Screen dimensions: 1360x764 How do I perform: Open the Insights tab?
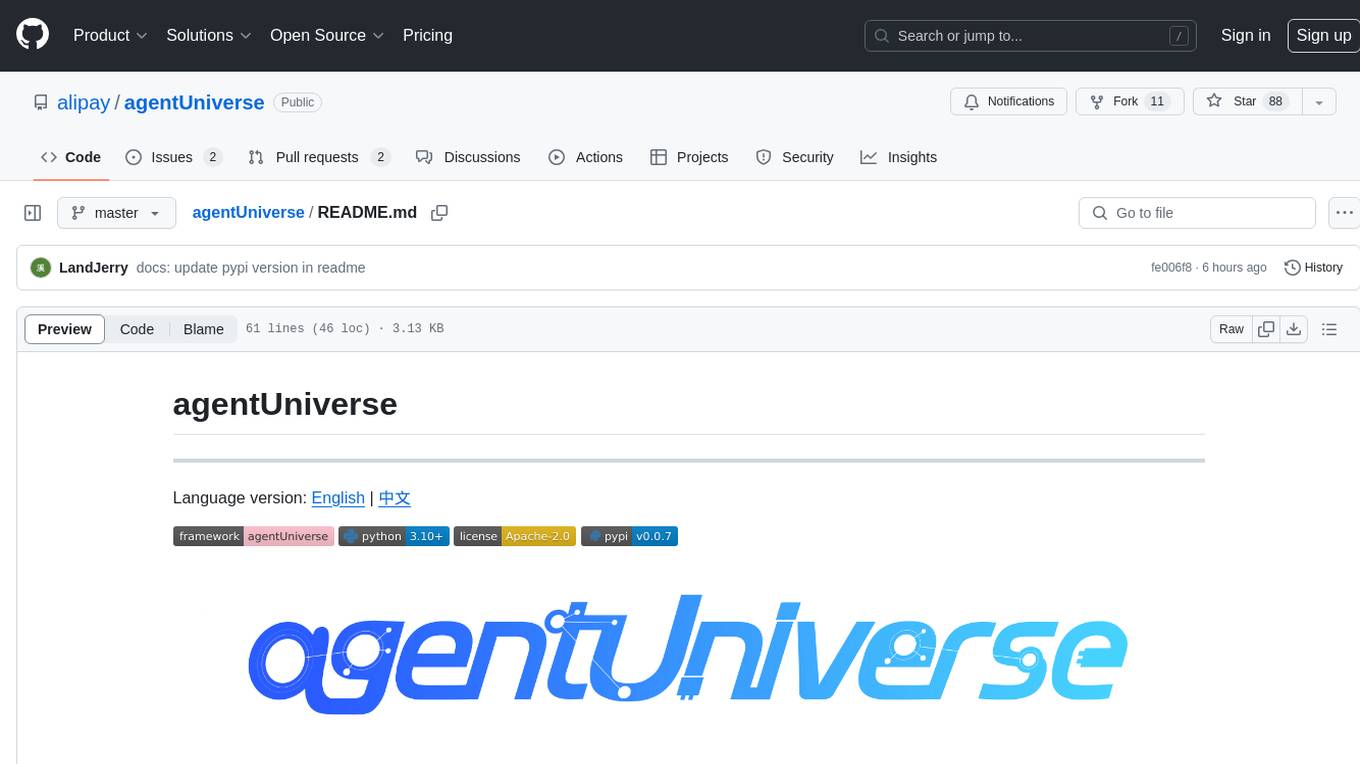click(x=898, y=157)
